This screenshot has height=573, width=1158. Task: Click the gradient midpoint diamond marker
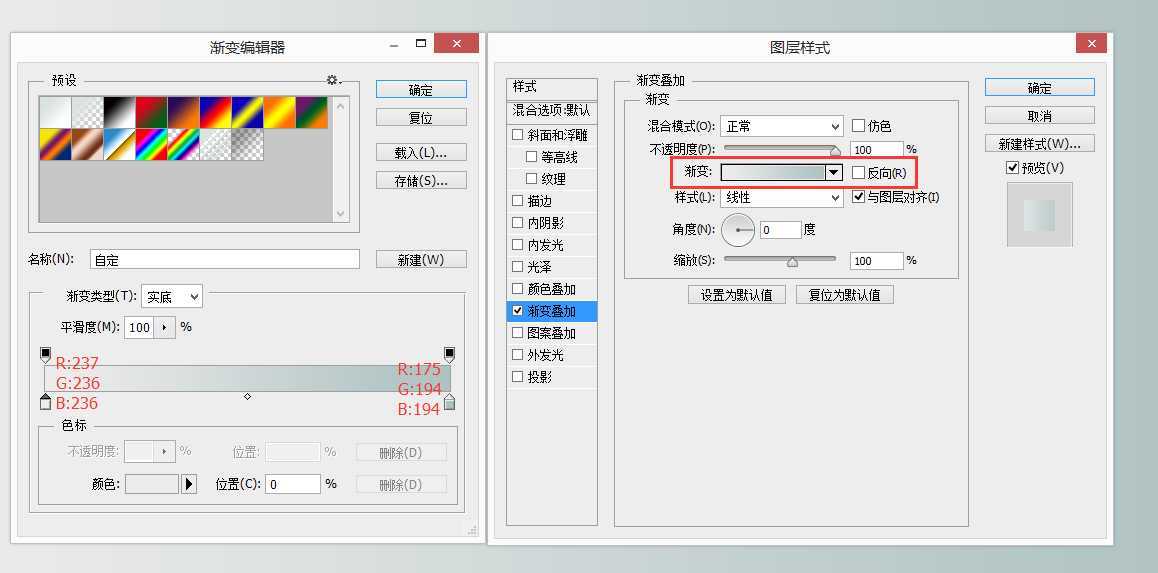(247, 397)
